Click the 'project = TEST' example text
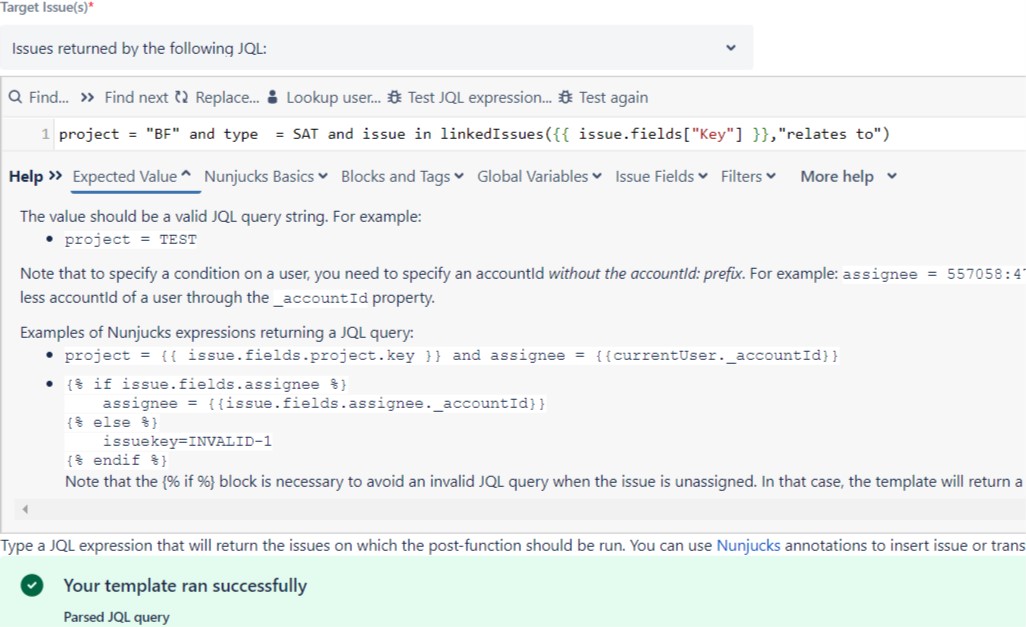 [130, 240]
